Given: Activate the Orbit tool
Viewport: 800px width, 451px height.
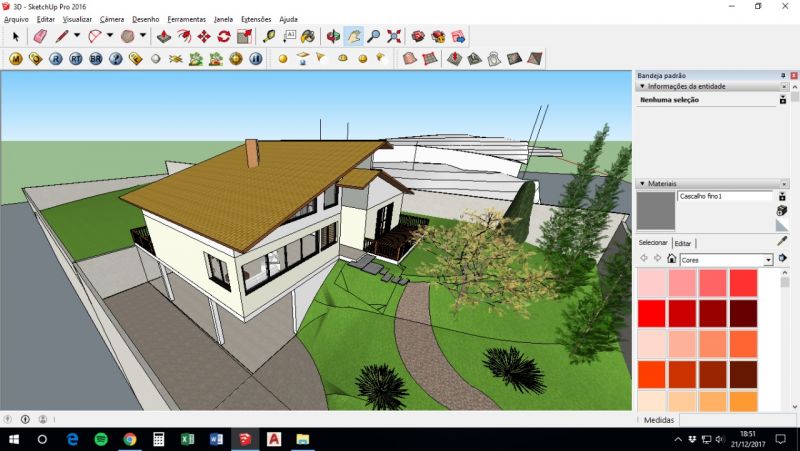Looking at the screenshot, I should (x=333, y=36).
